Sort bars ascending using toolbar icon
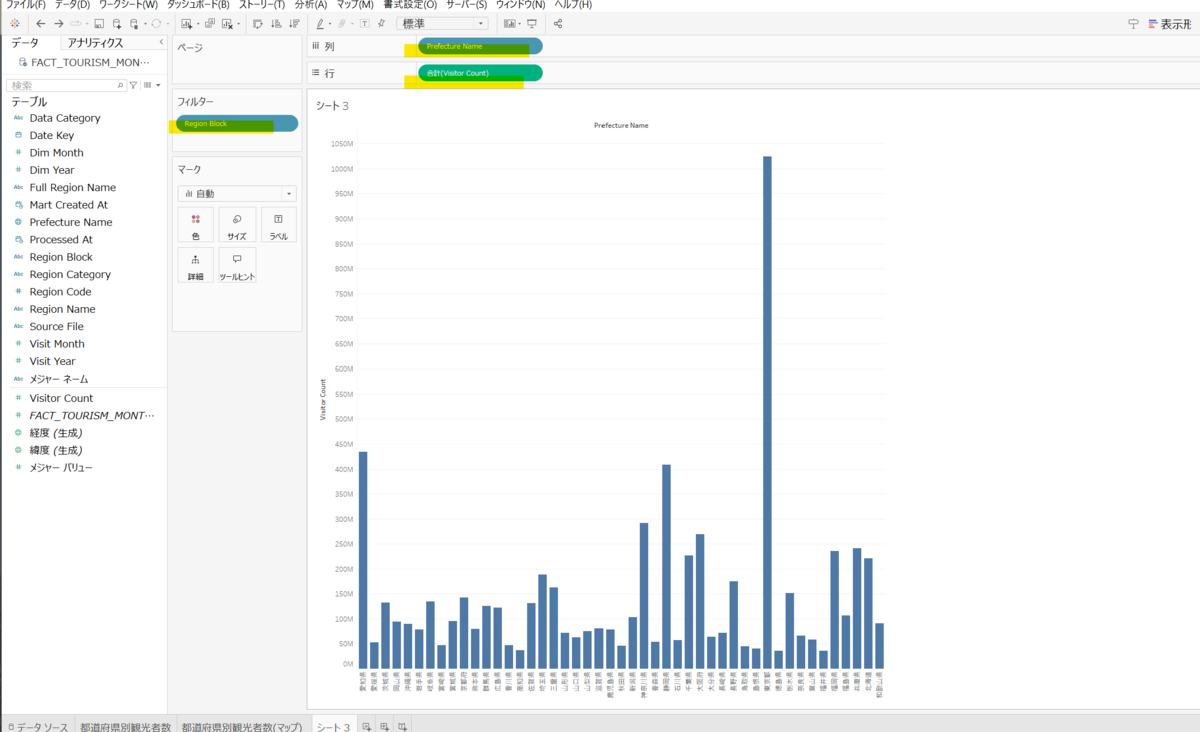Viewport: 1200px width, 732px height. (275, 23)
